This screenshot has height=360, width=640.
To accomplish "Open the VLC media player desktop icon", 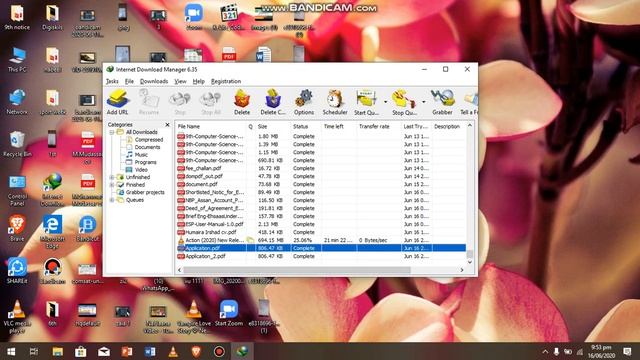I will pyautogui.click(x=17, y=316).
